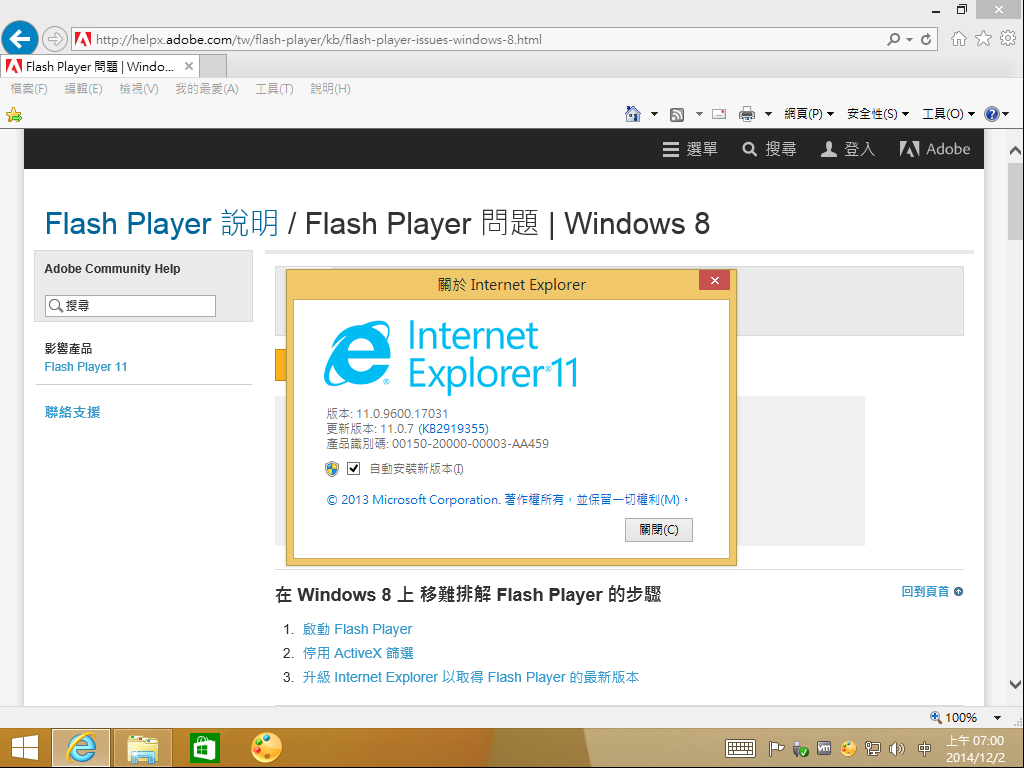This screenshot has width=1024, height=768.
Task: Click the Adobe site 搜尋 search icon
Action: click(769, 149)
